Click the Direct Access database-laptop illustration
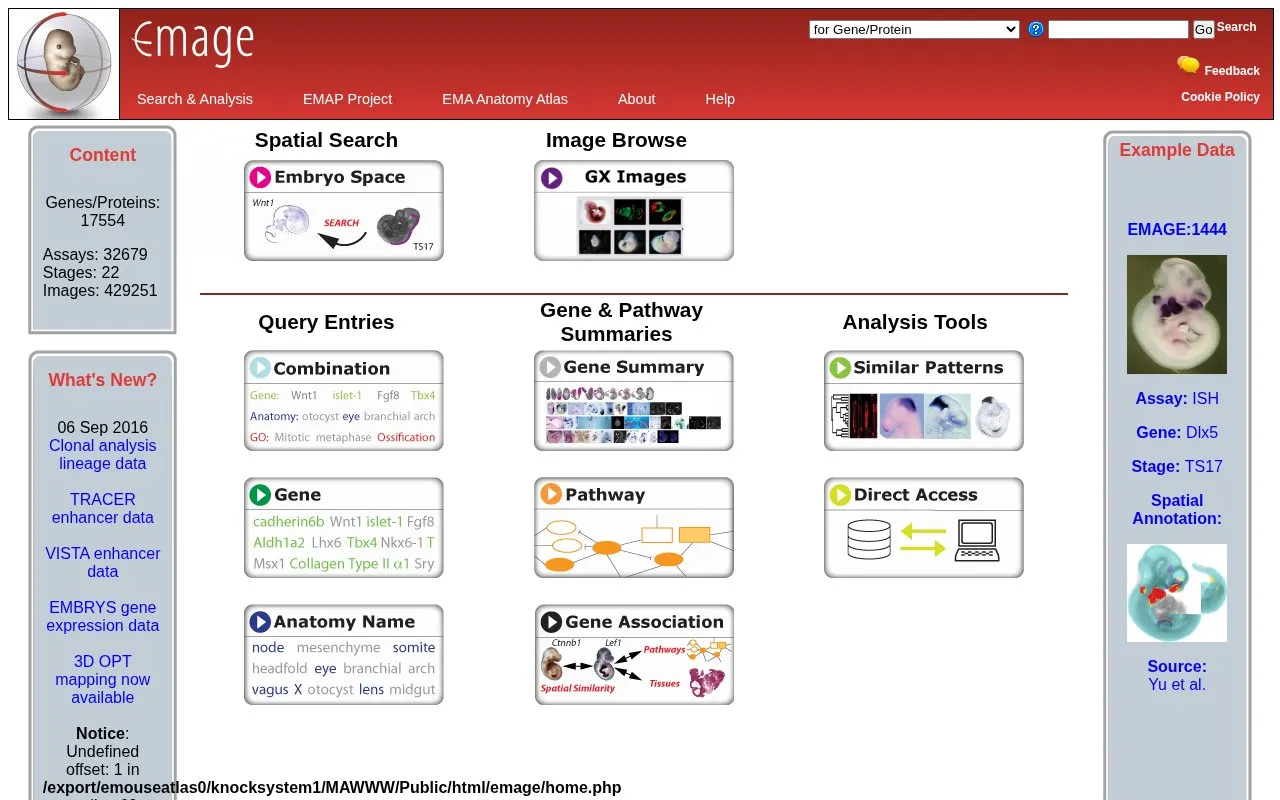This screenshot has height=800, width=1280. [922, 540]
